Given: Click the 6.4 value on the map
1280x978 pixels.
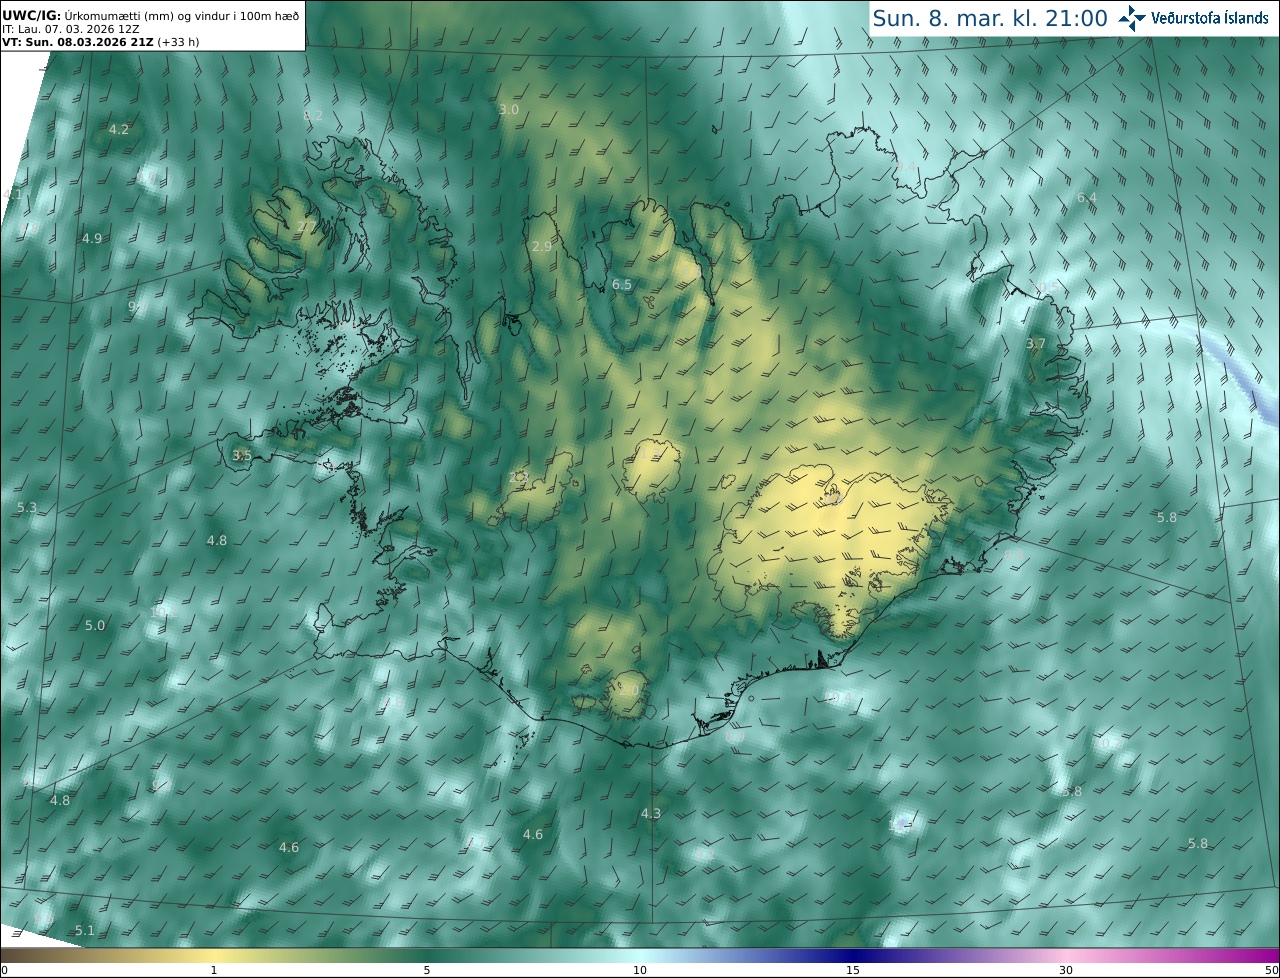Looking at the screenshot, I should click(1087, 198).
